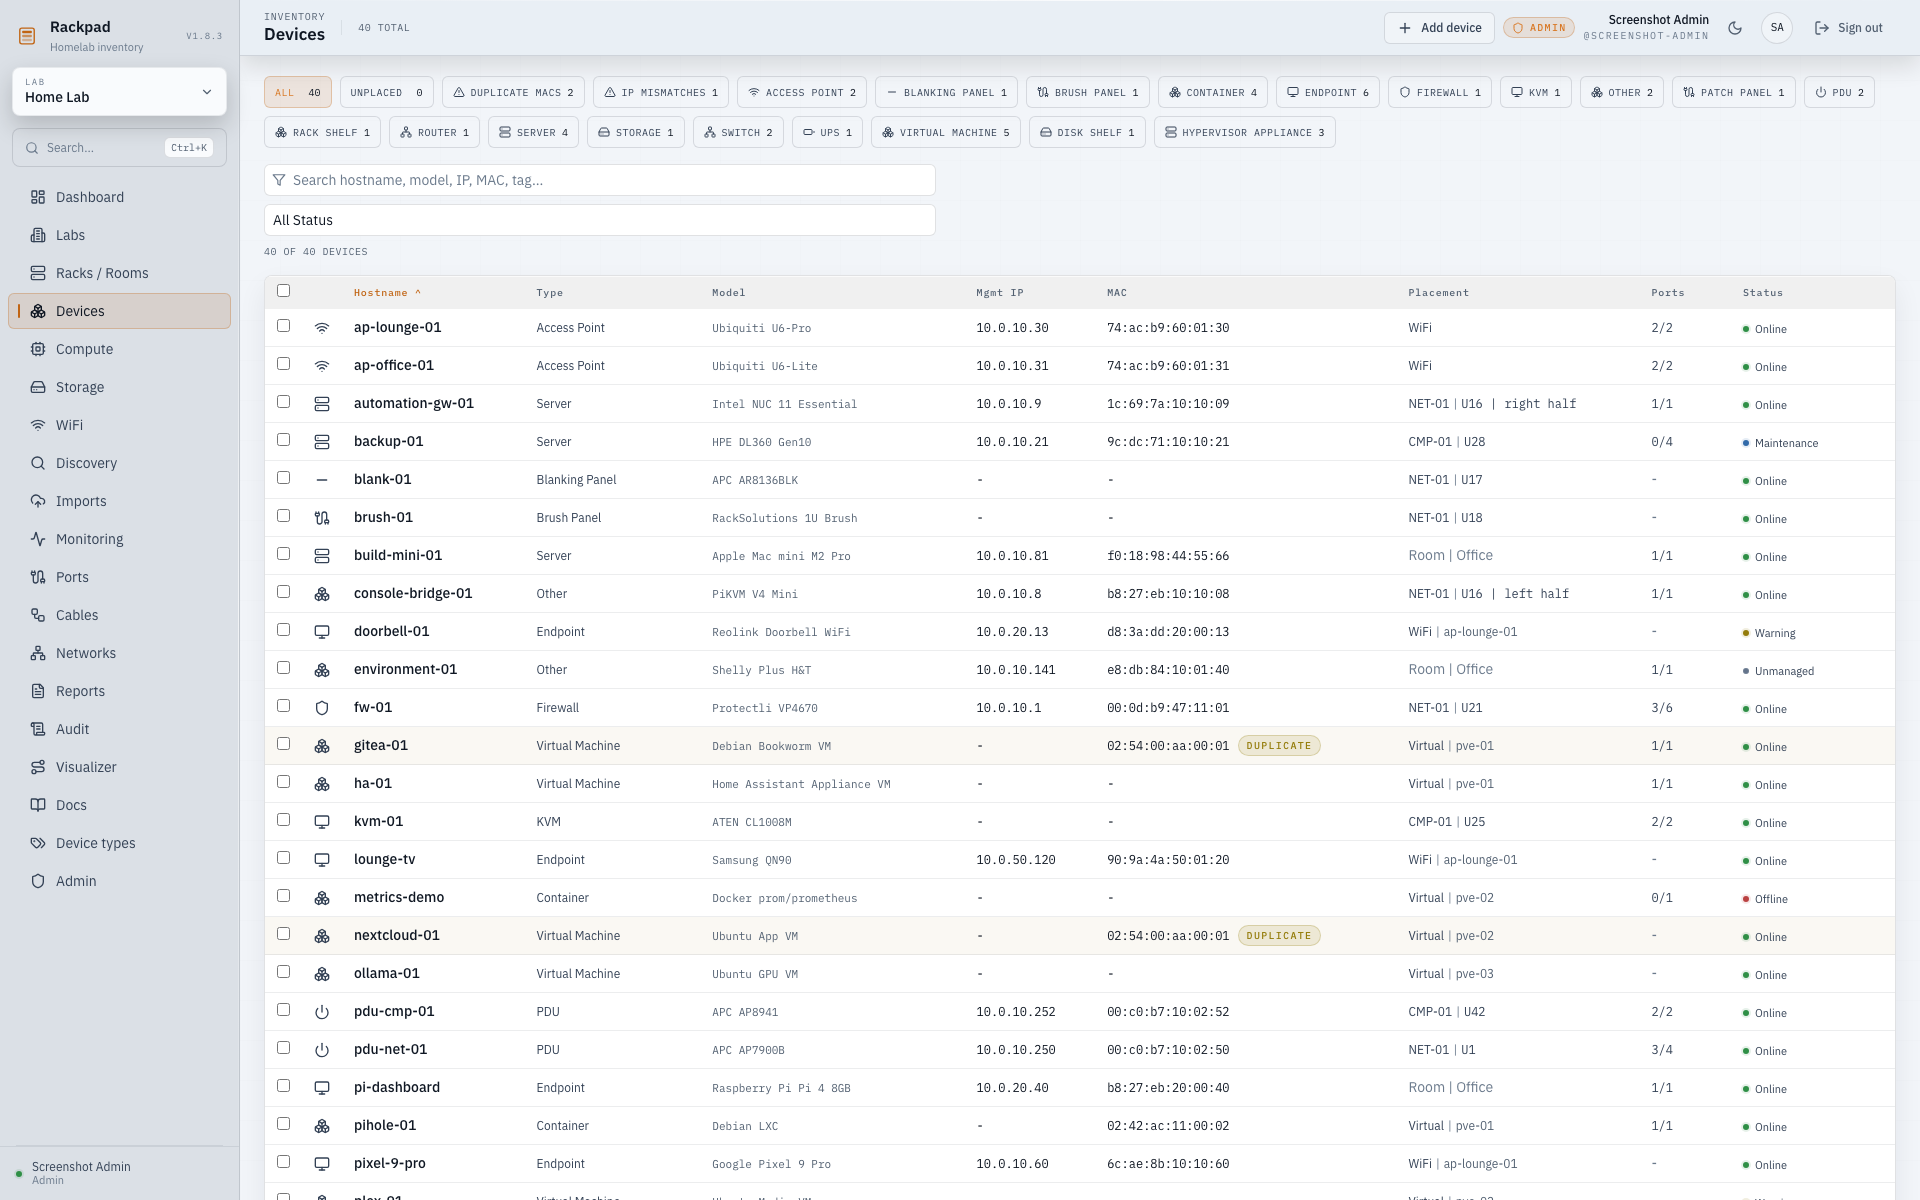The height and width of the screenshot is (1200, 1920).
Task: Tick the checkbox for ap-office-01
Action: 283,364
